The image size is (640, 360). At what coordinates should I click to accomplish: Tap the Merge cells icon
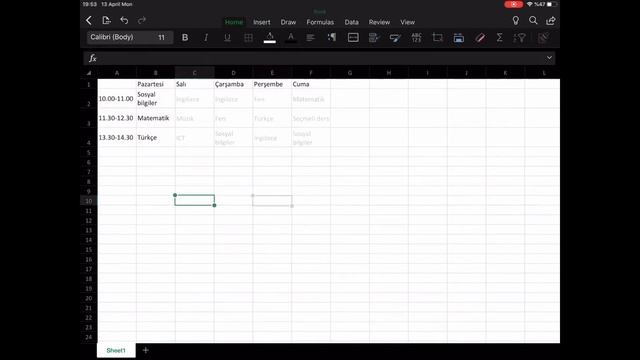(353, 38)
